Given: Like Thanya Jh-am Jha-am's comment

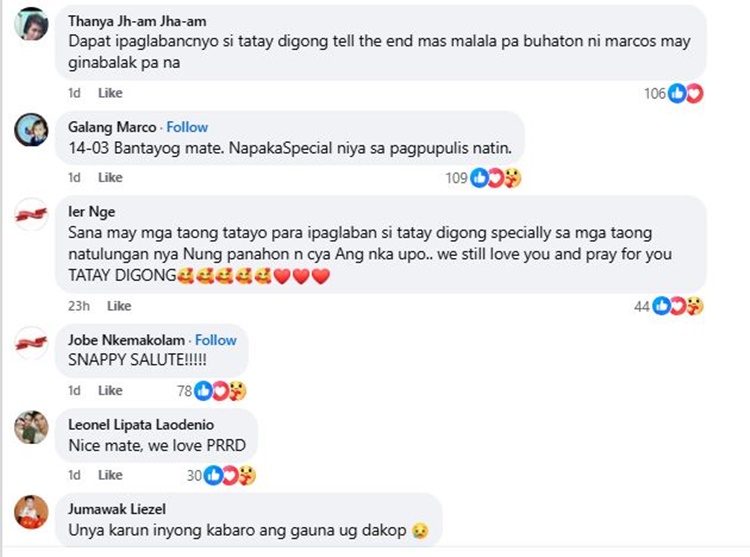Looking at the screenshot, I should 110,93.
